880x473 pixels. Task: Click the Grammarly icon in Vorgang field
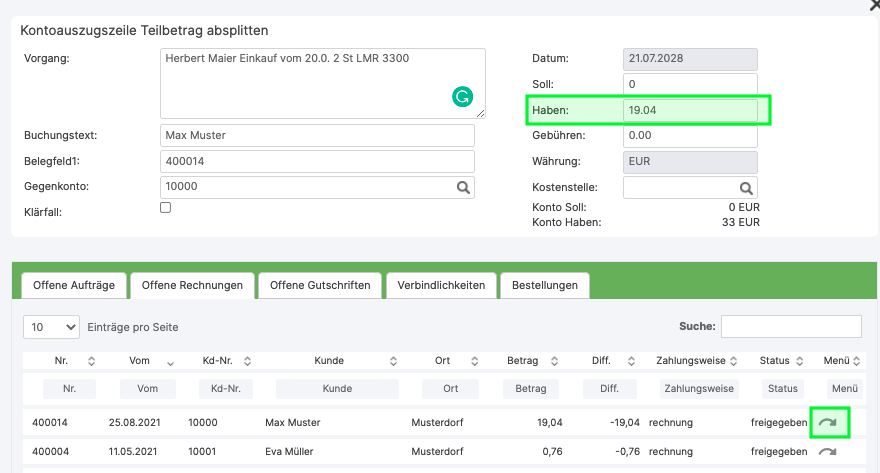tap(462, 97)
